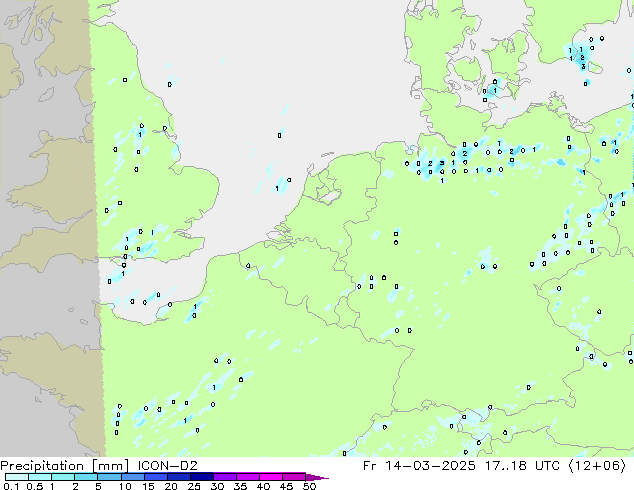Click the 20–25 mm legend color swatch

point(179,477)
